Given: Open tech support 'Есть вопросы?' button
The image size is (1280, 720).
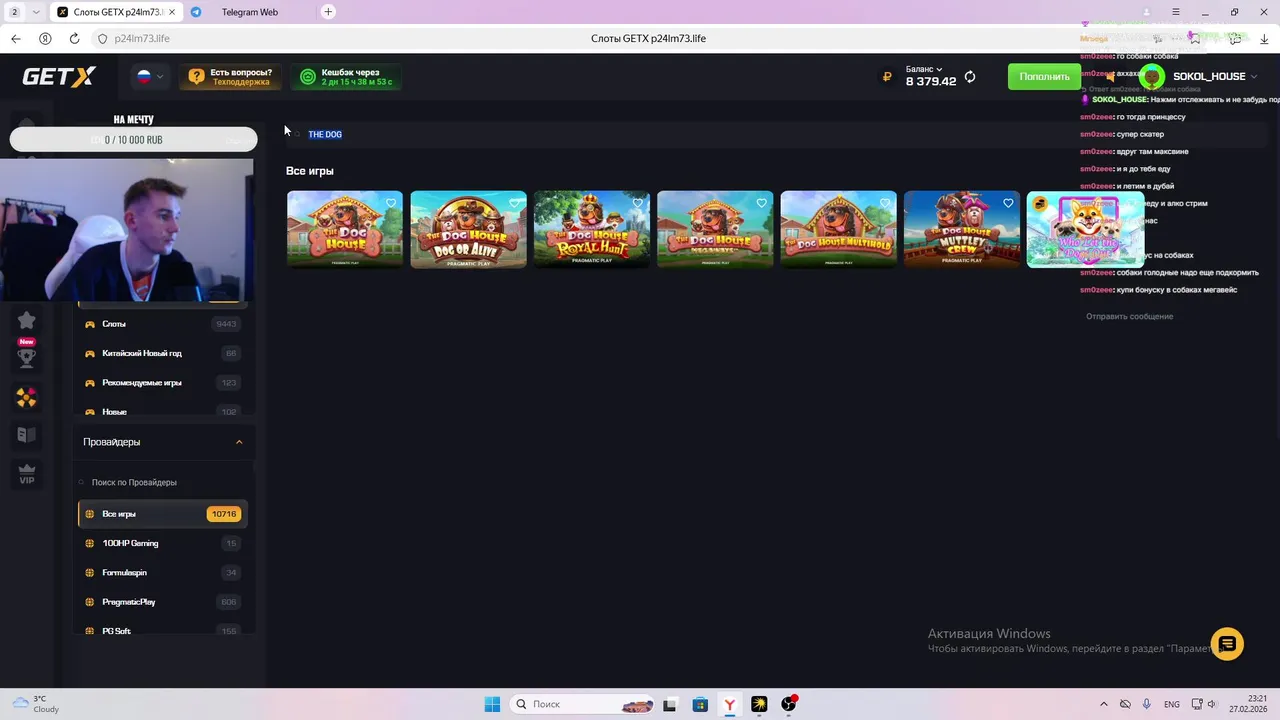Looking at the screenshot, I should pos(230,77).
